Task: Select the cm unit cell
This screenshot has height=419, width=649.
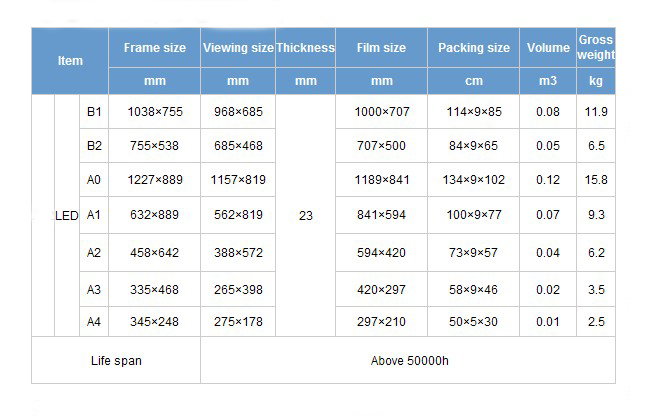Action: [x=474, y=81]
